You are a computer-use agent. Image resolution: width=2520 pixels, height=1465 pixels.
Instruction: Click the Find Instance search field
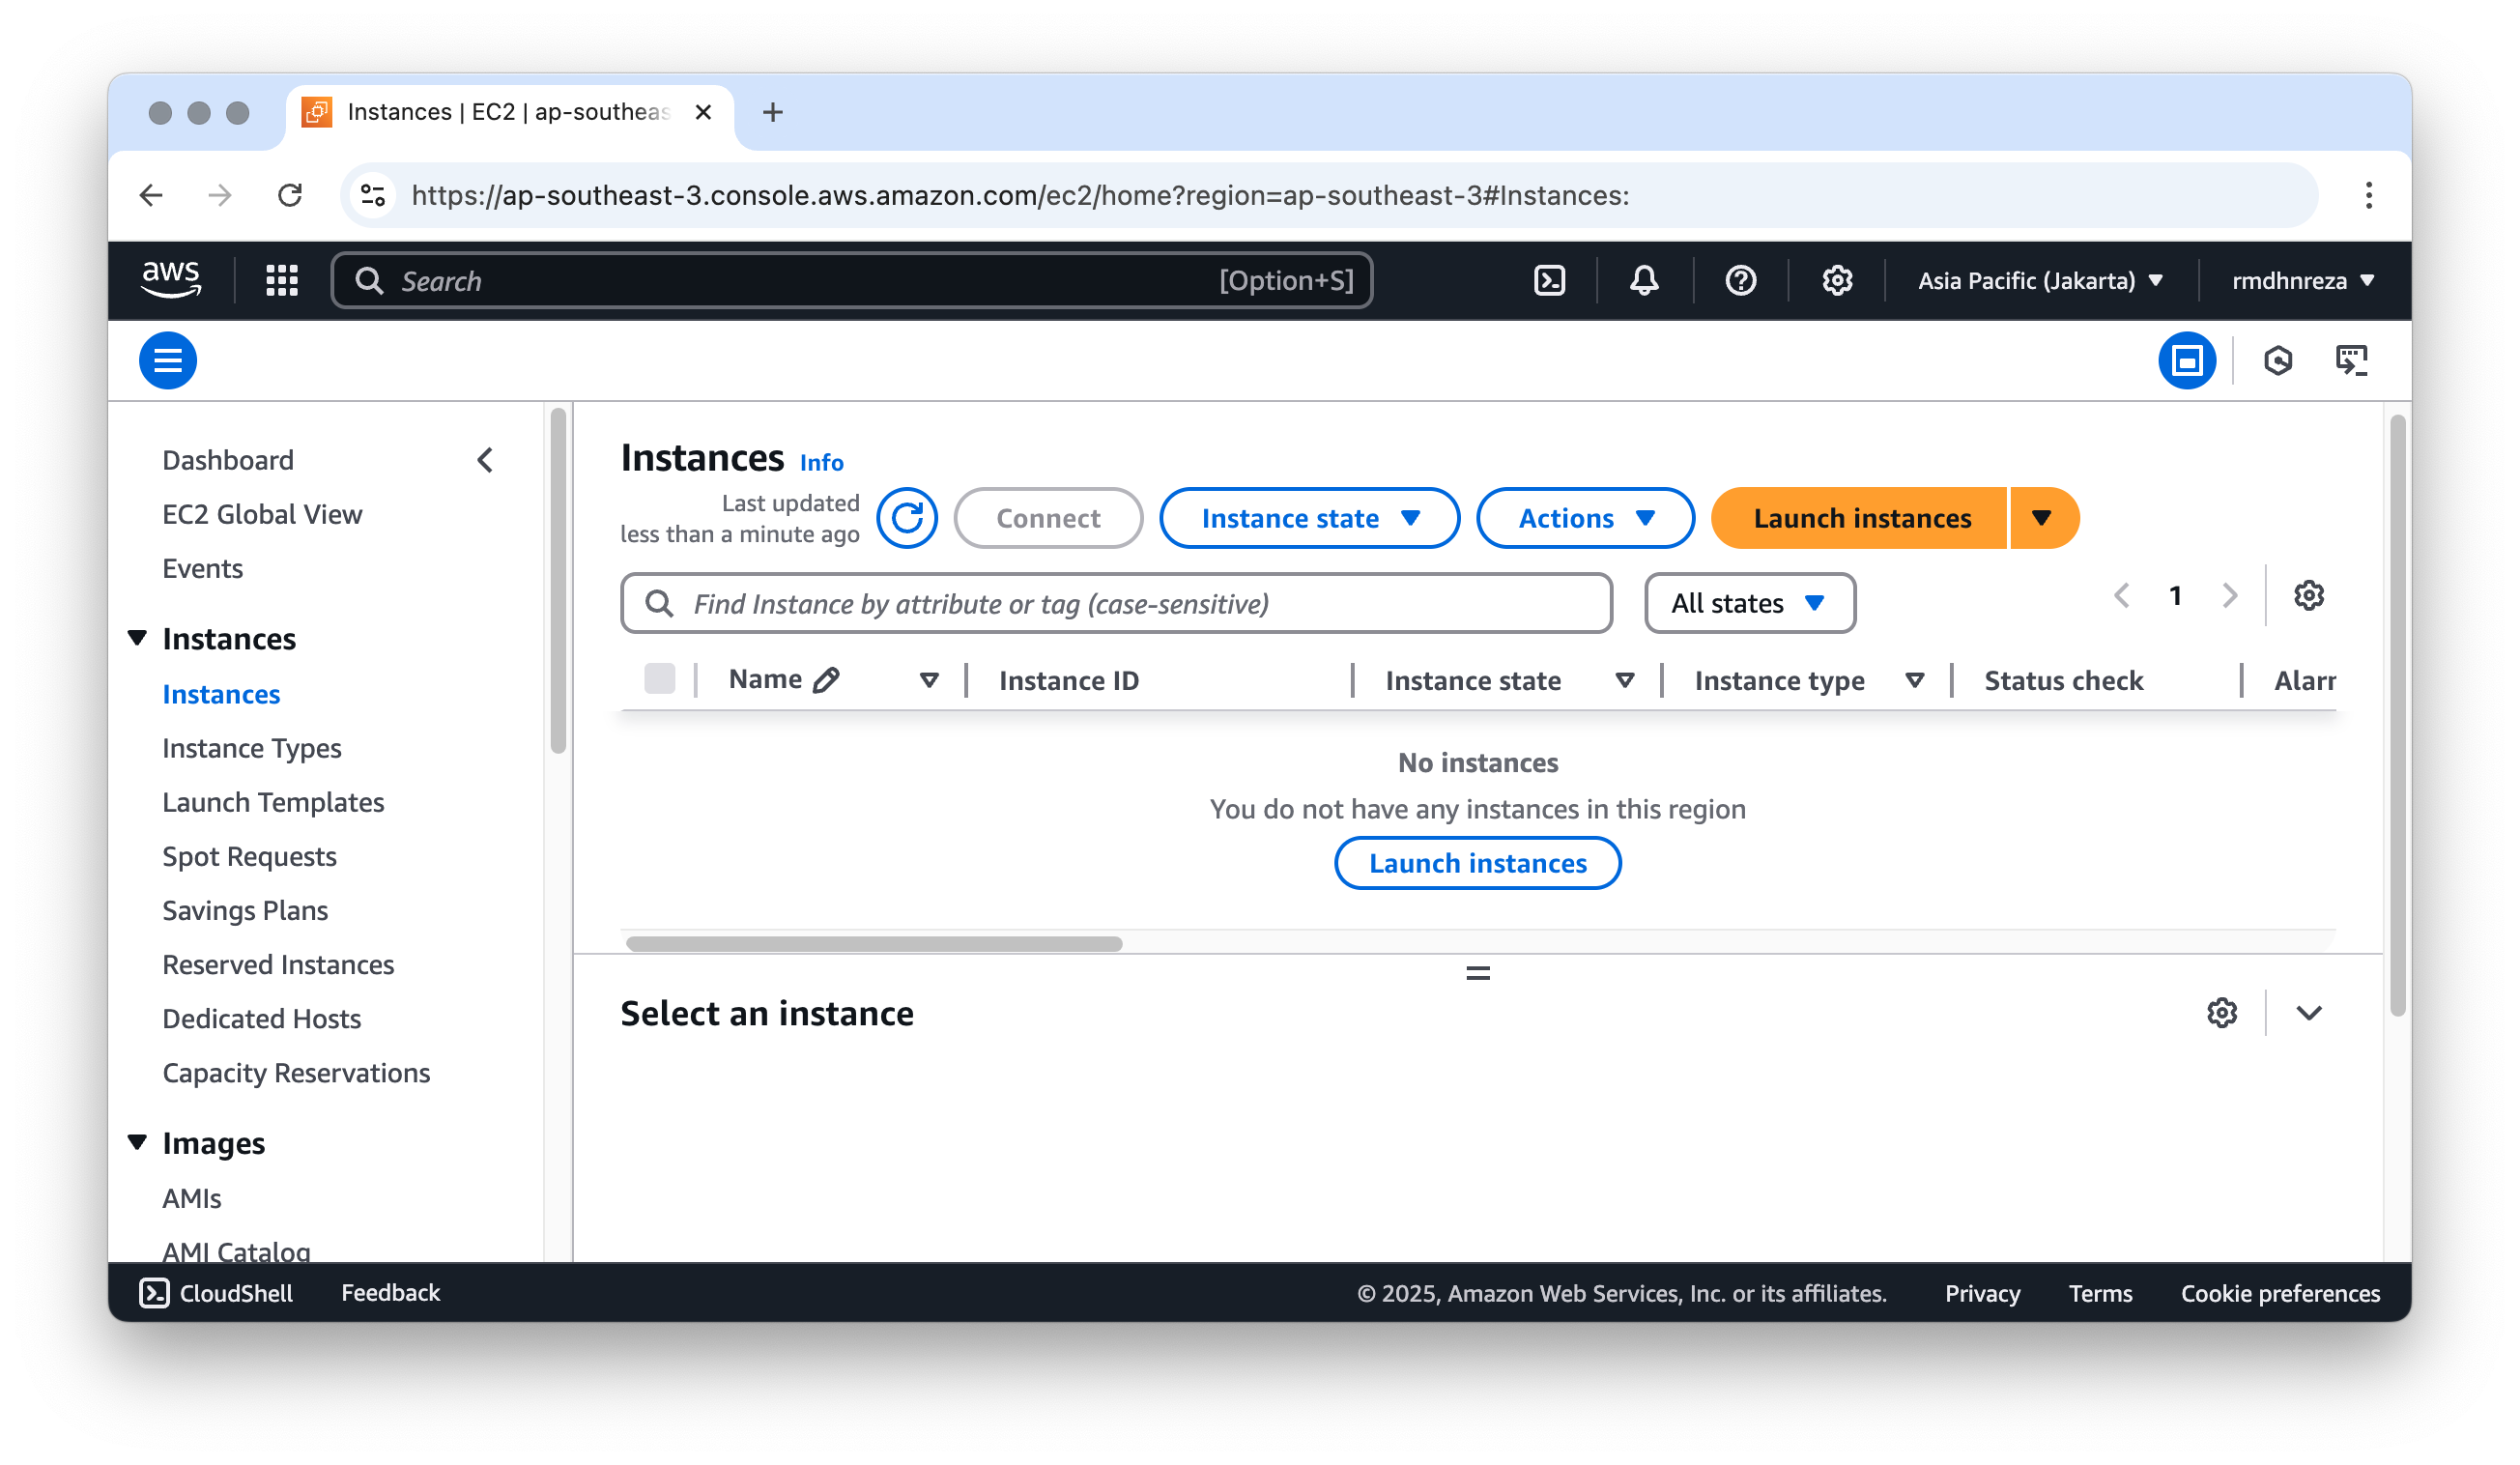(x=1116, y=603)
